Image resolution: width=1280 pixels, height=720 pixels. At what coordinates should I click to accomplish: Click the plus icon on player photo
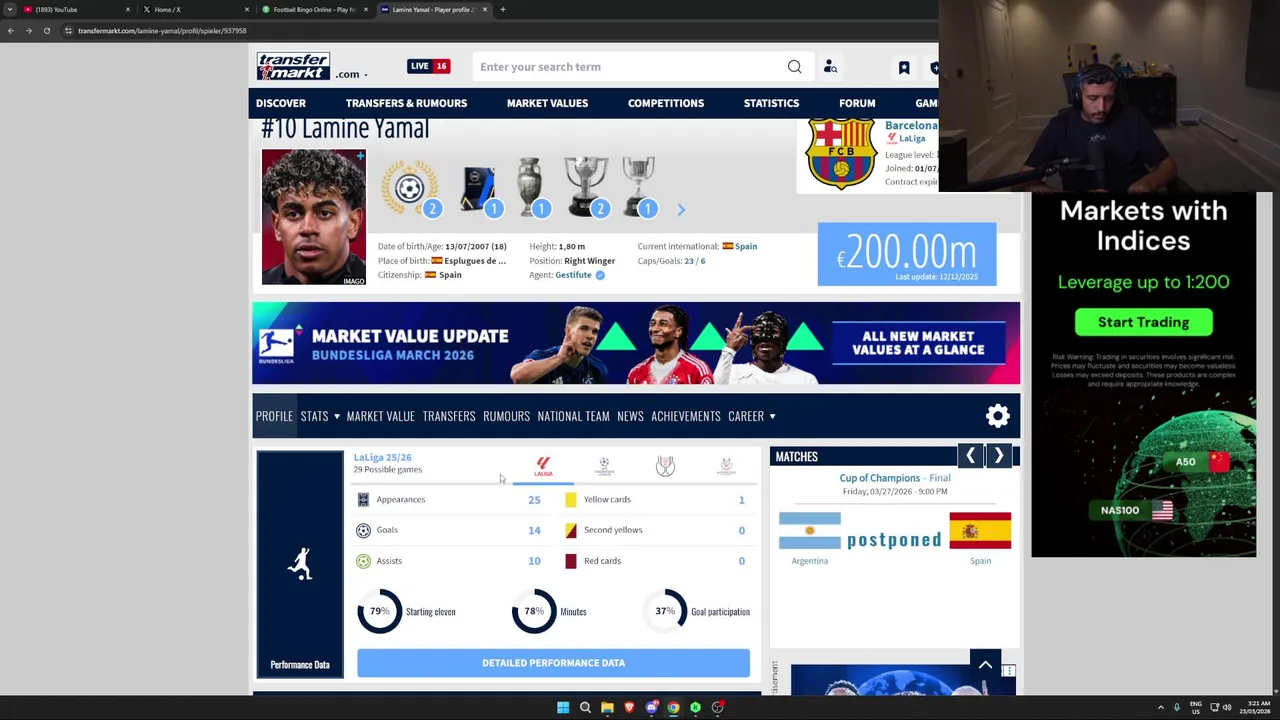(x=360, y=156)
